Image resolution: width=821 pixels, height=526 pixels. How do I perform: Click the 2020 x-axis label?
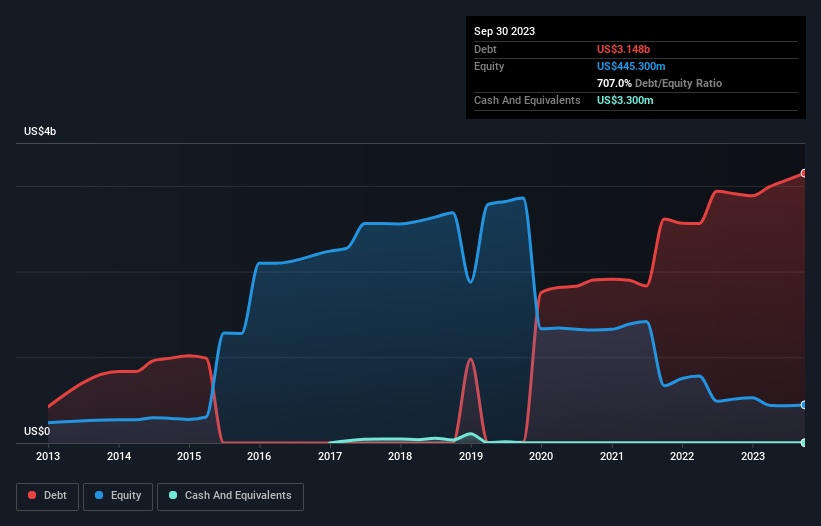click(x=541, y=456)
